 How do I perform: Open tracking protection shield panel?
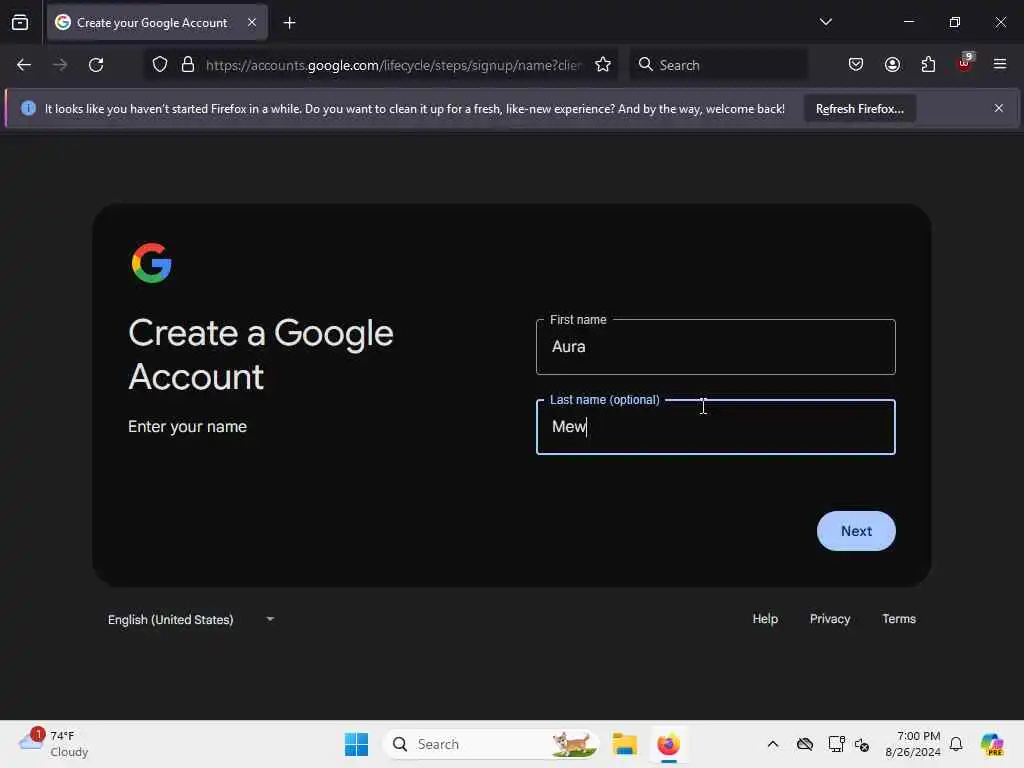click(x=160, y=65)
